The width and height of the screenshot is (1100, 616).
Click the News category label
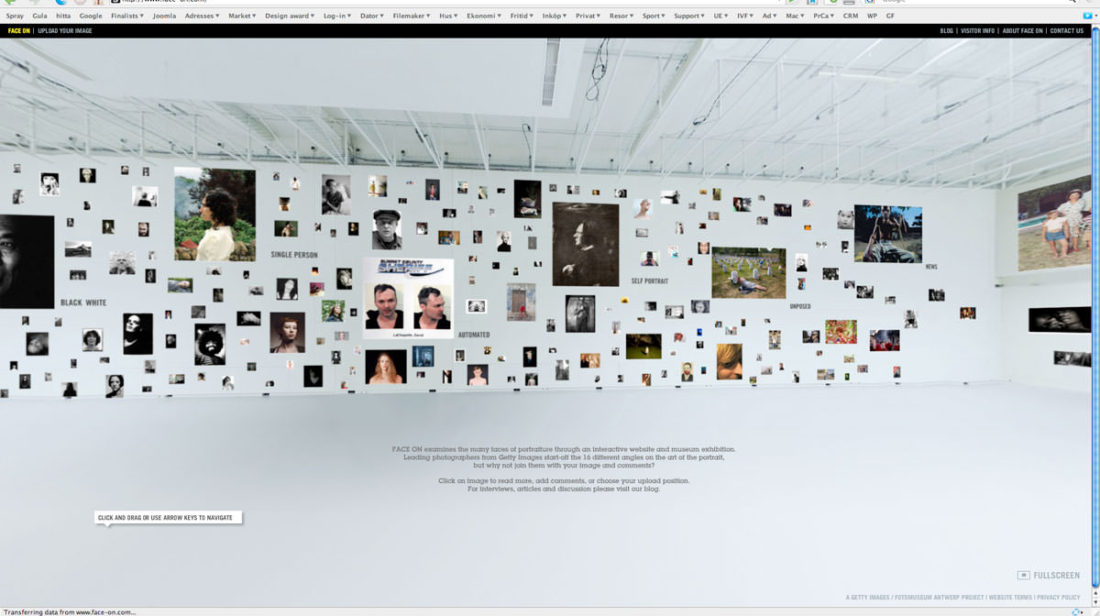click(x=931, y=267)
